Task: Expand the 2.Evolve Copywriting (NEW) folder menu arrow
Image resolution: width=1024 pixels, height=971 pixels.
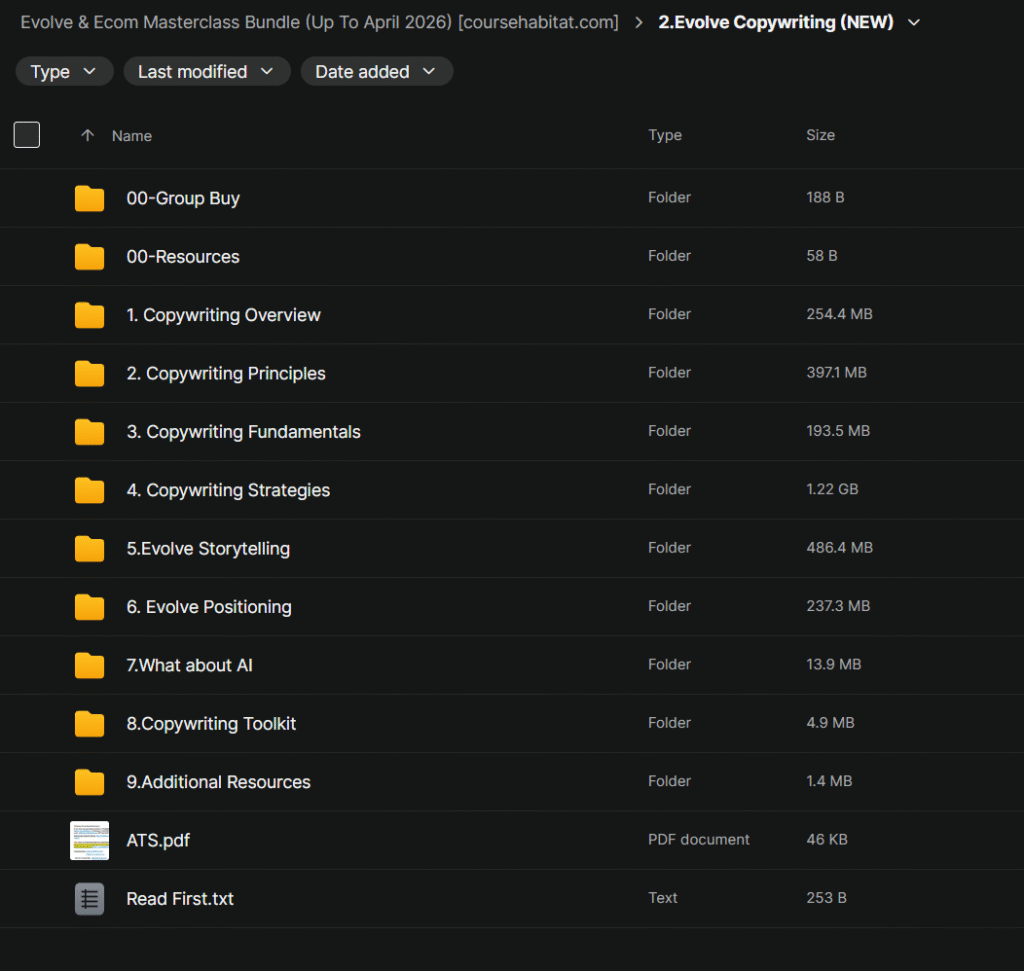Action: 913,23
